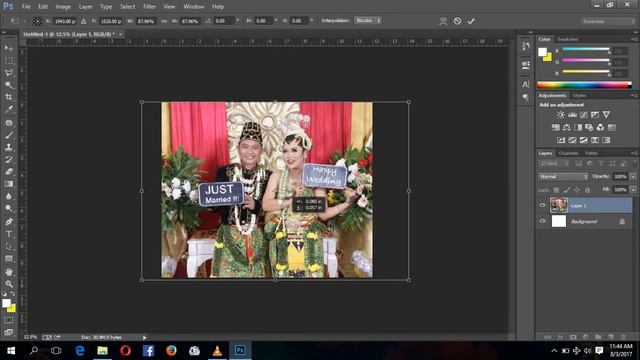This screenshot has height=360, width=640.
Task: Select the Magic Wand tool
Action: [x=9, y=85]
